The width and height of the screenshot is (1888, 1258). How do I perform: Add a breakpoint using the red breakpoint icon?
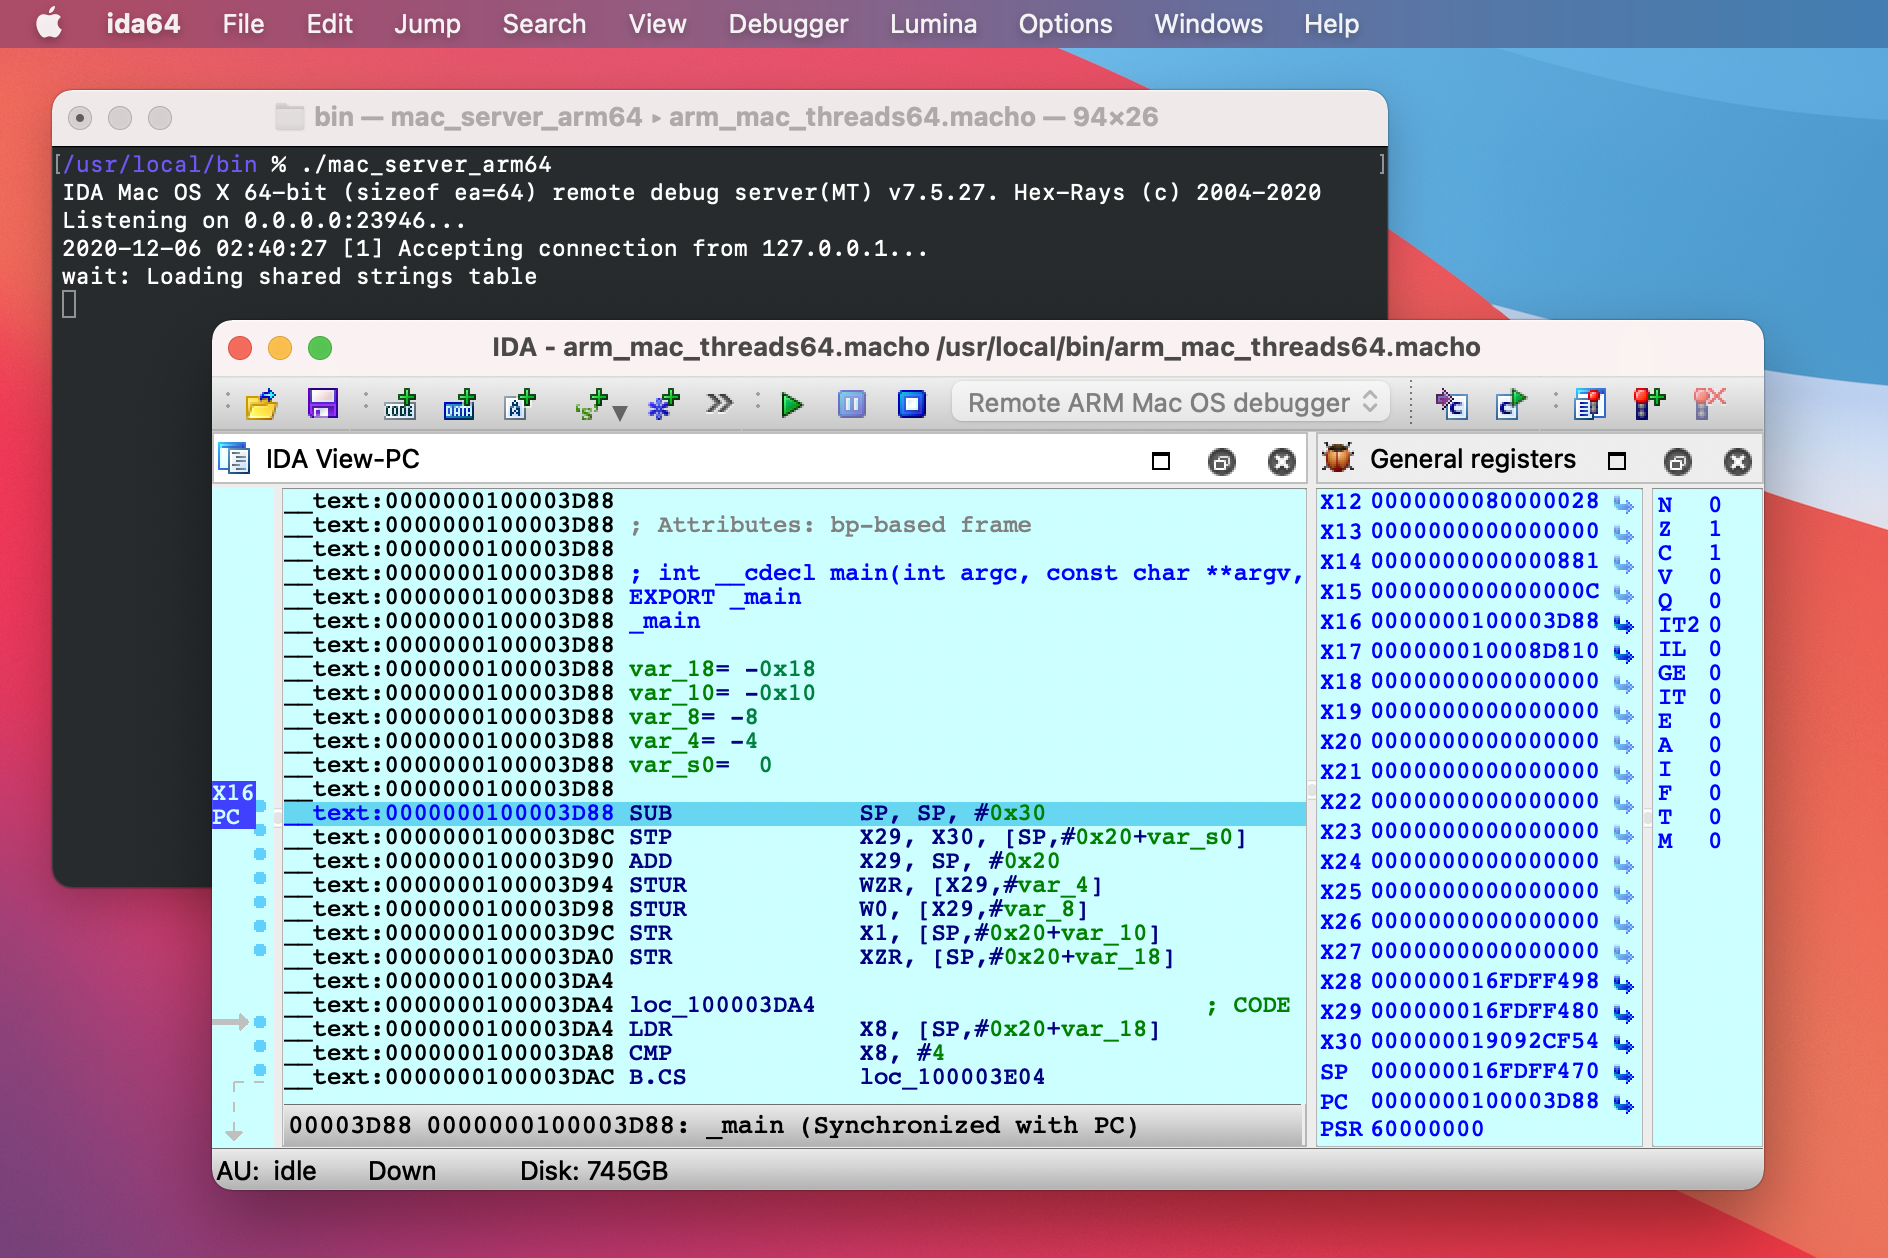tap(1650, 404)
